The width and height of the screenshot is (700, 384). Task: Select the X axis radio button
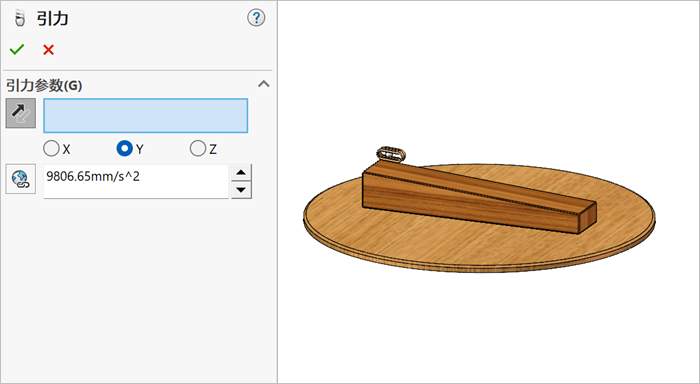[51, 148]
